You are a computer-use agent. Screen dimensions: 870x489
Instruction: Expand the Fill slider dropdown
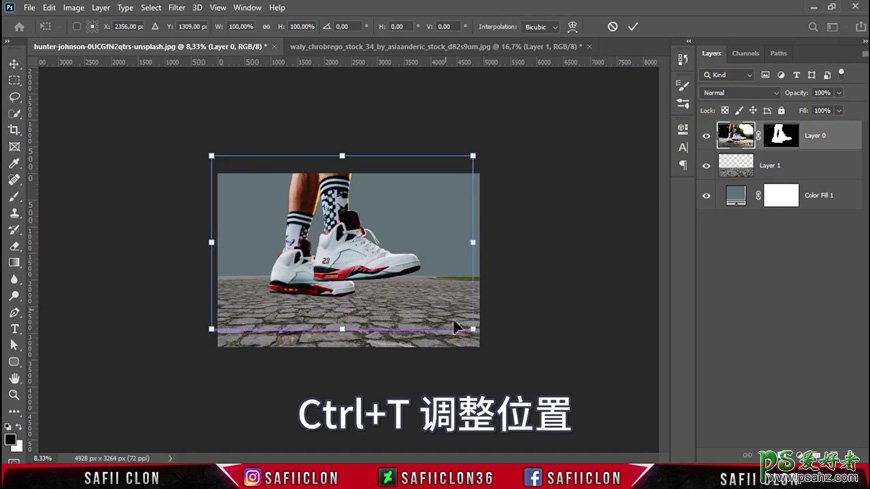(x=839, y=110)
